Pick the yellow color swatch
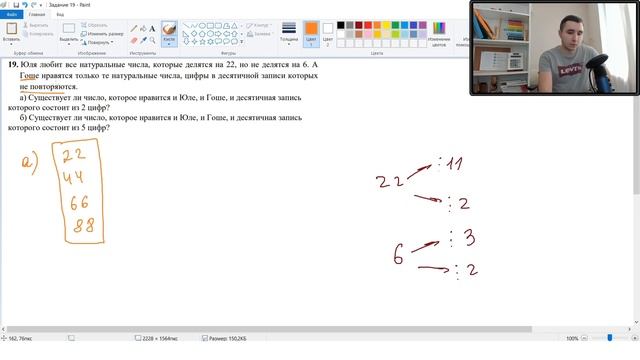This screenshot has height=360, width=640. (x=386, y=25)
